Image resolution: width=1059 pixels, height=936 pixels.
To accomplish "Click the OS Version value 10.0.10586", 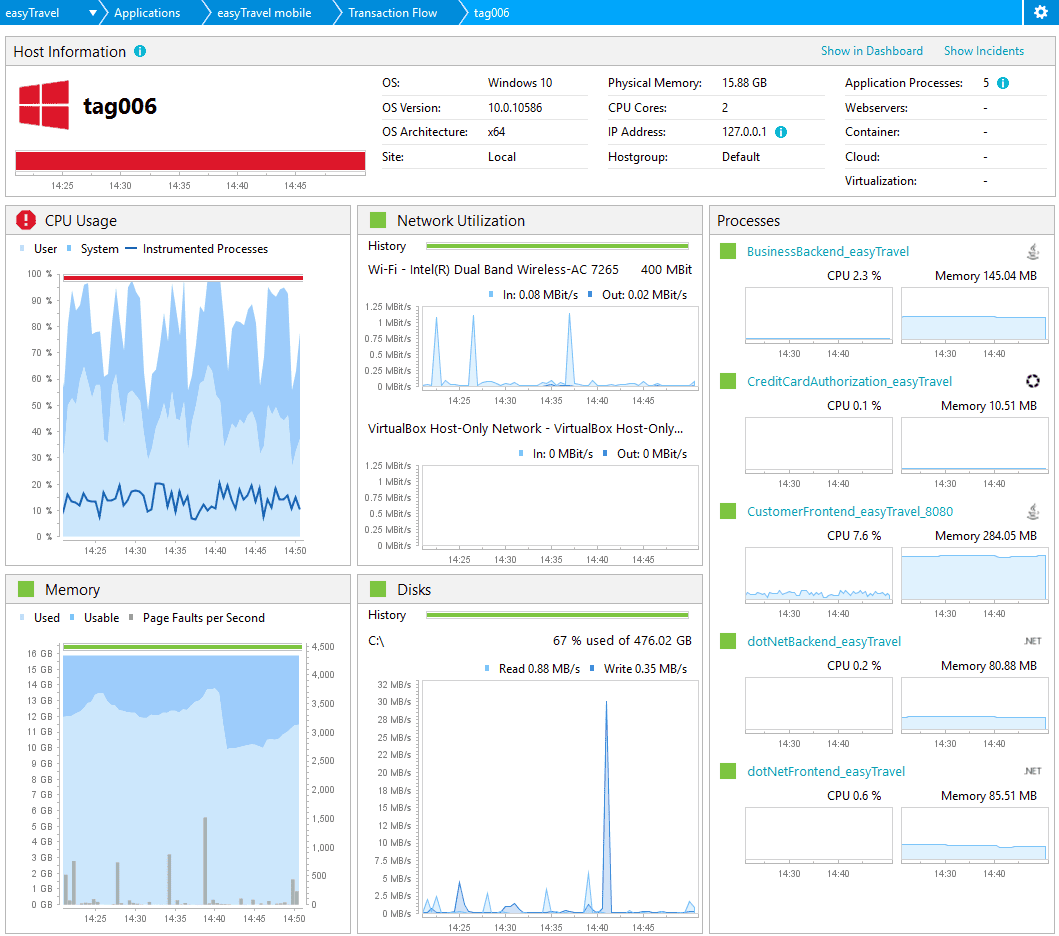I will point(515,108).
